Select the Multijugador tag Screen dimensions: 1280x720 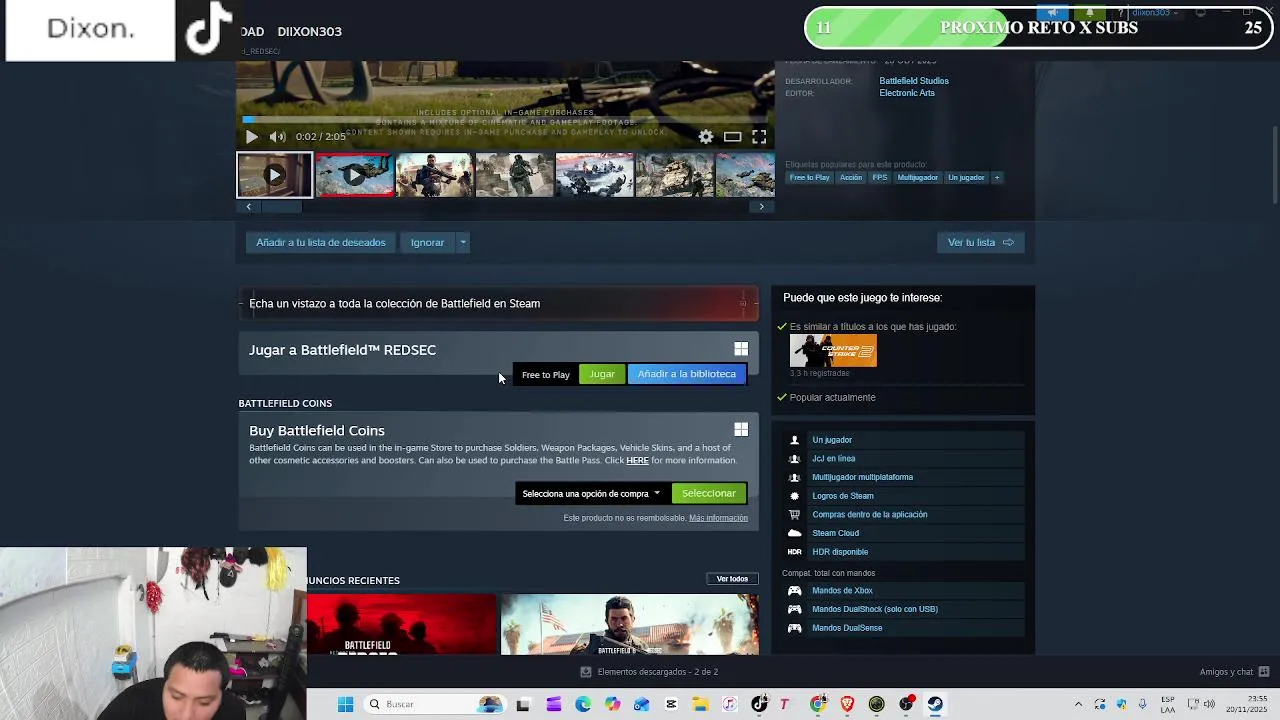(917, 178)
